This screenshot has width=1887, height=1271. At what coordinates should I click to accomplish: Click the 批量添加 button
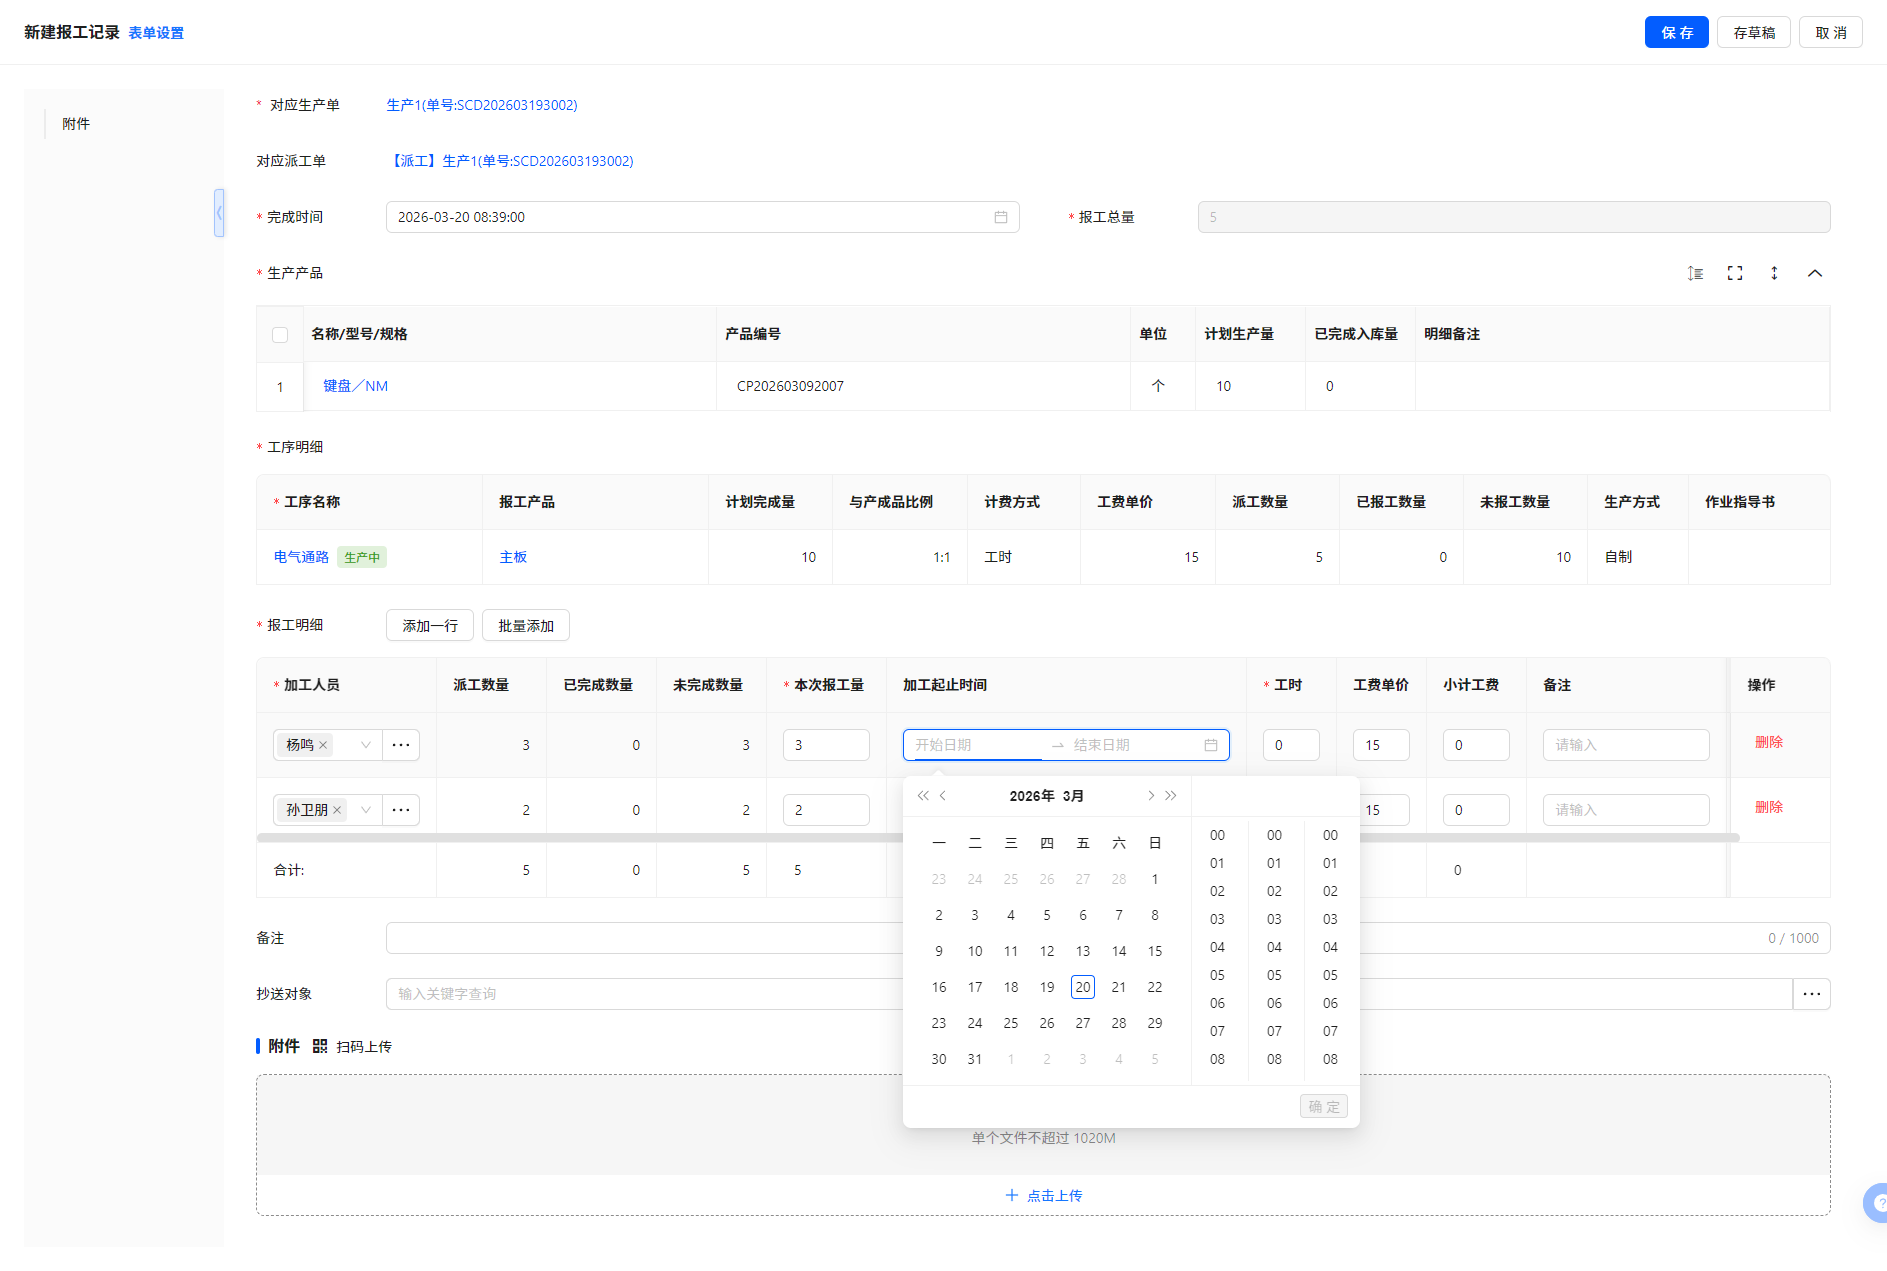click(x=526, y=626)
